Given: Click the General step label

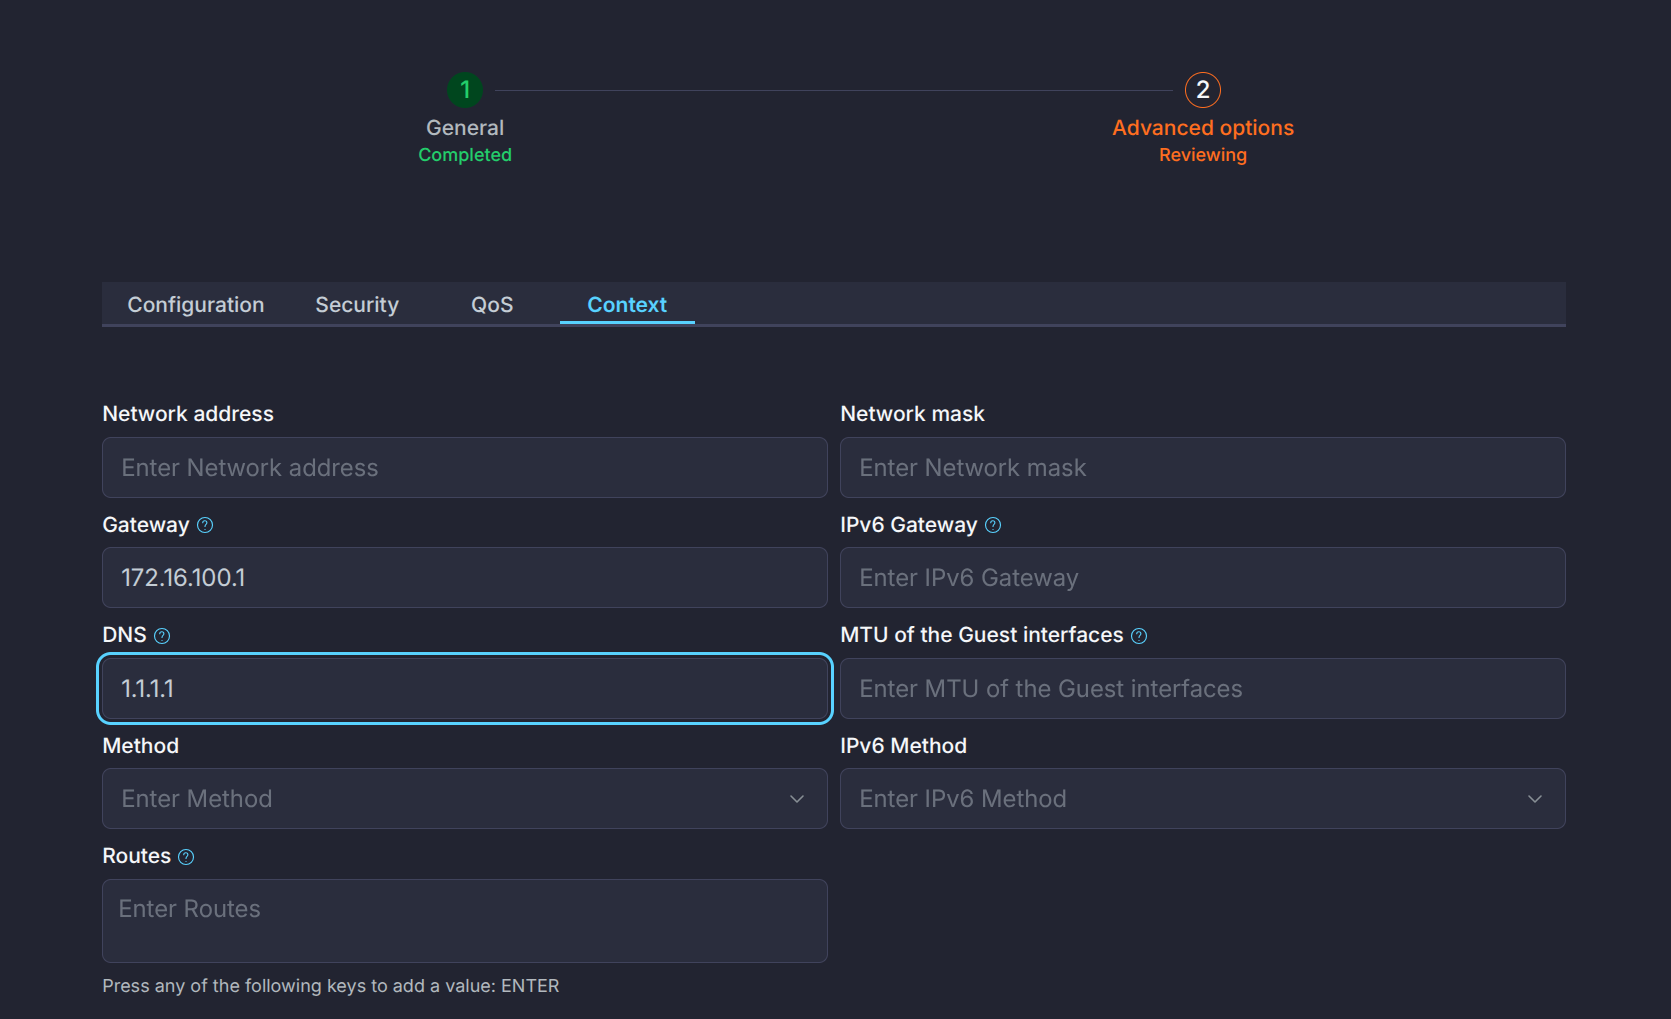Looking at the screenshot, I should click(x=465, y=128).
